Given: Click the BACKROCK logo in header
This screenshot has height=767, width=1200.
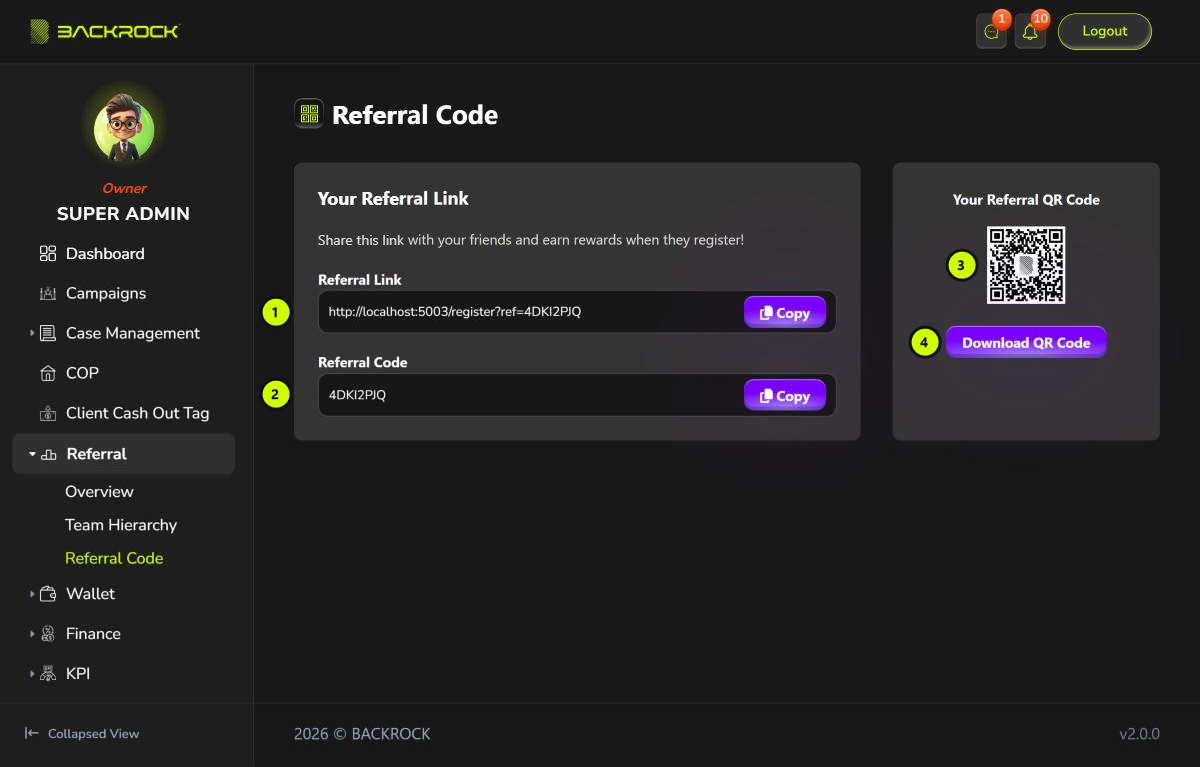Looking at the screenshot, I should point(104,31).
